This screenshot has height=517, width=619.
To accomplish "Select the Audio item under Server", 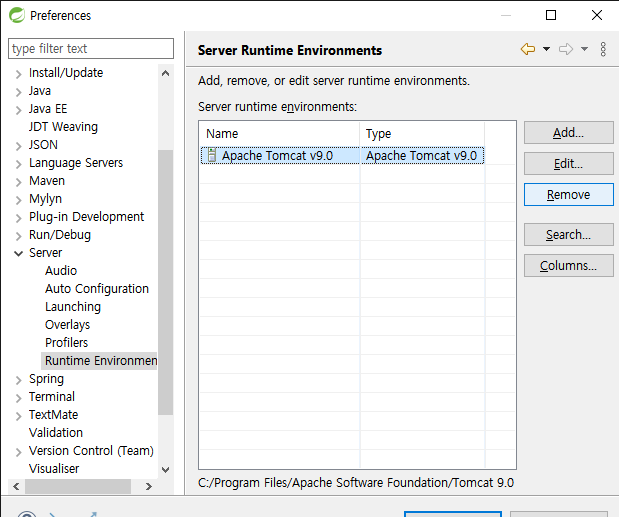I will click(61, 270).
